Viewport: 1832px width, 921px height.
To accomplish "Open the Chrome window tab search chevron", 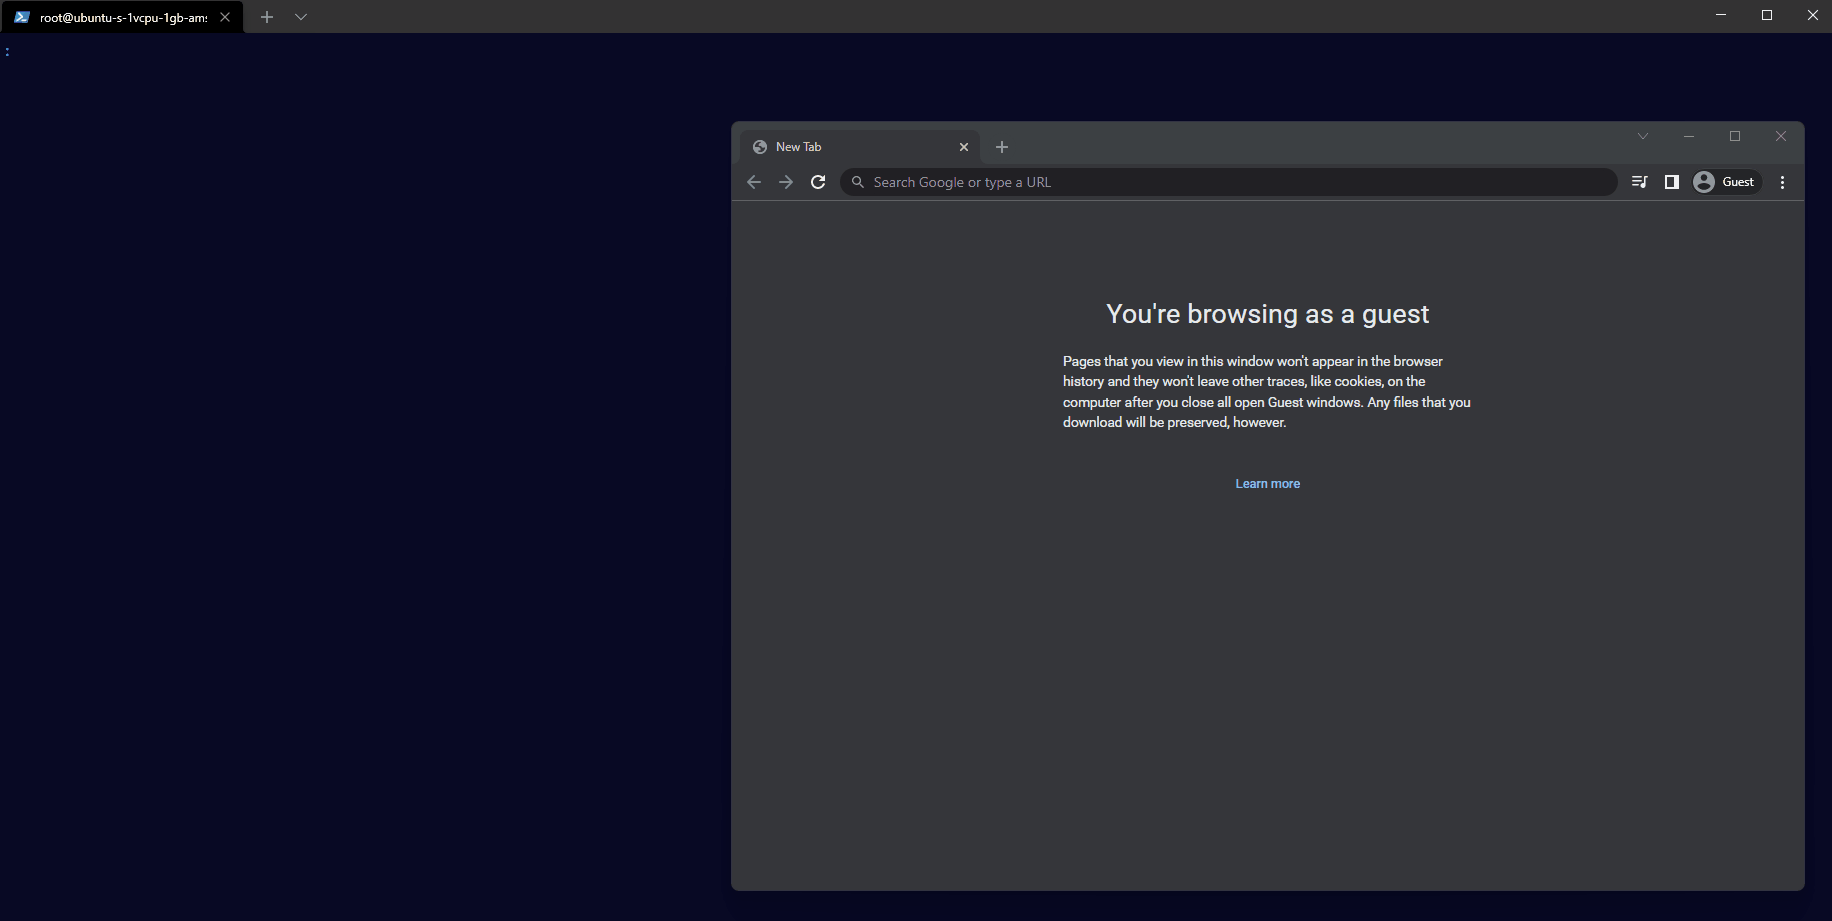I will (1643, 136).
